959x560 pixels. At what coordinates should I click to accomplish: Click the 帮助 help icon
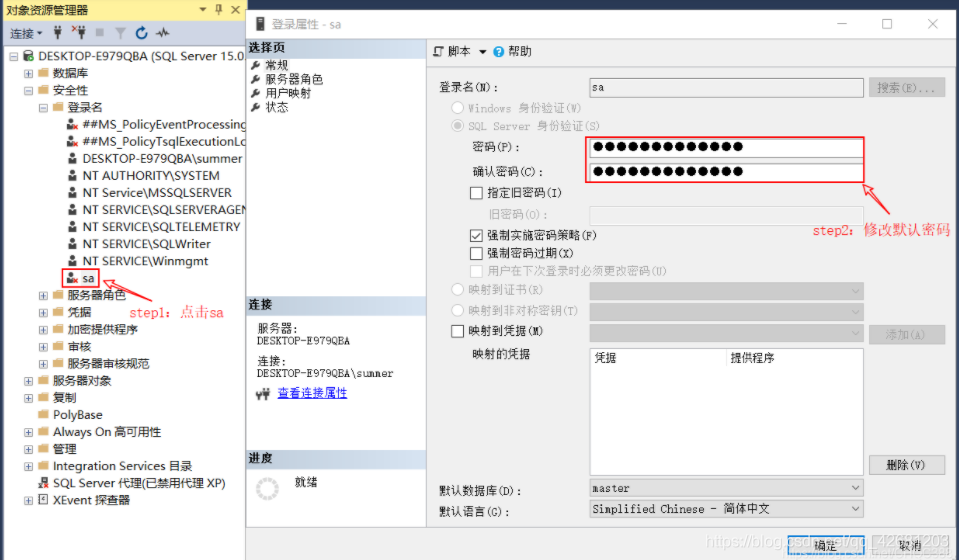coord(498,52)
